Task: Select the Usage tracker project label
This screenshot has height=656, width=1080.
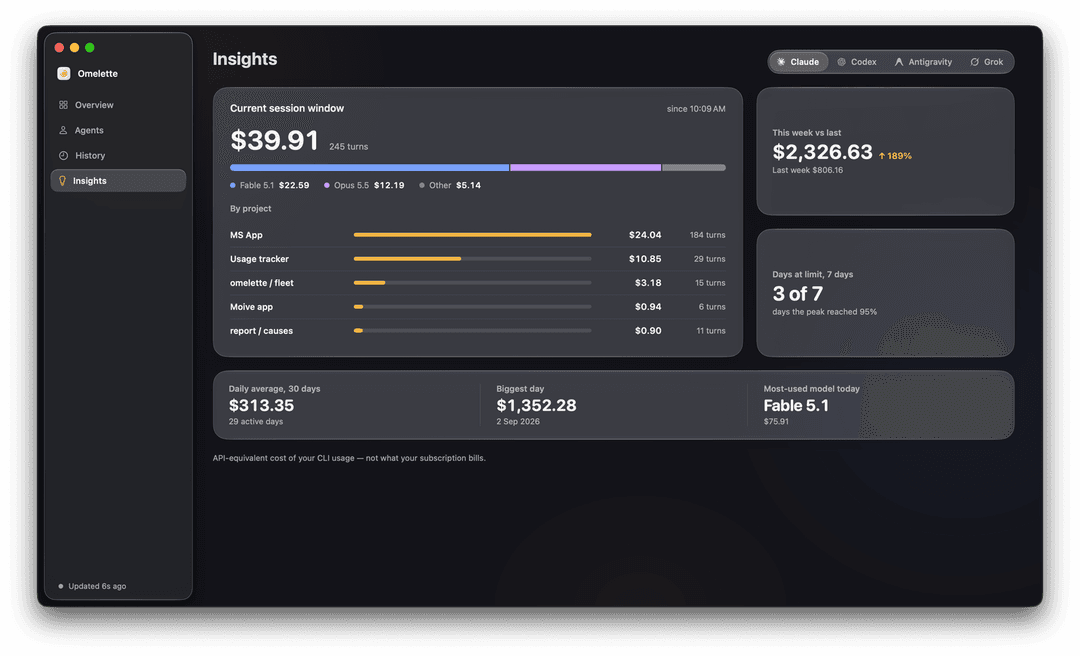Action: 259,259
